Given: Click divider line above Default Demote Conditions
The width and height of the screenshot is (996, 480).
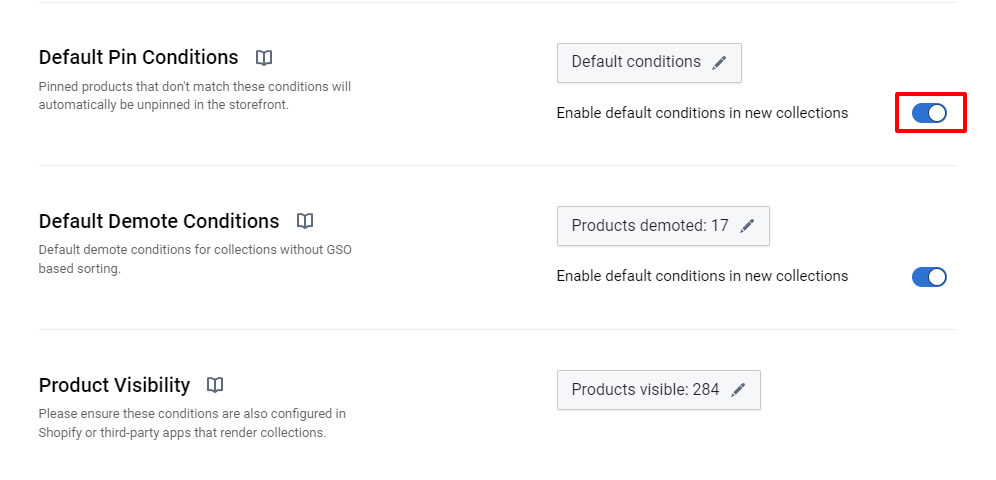Looking at the screenshot, I should point(497,166).
